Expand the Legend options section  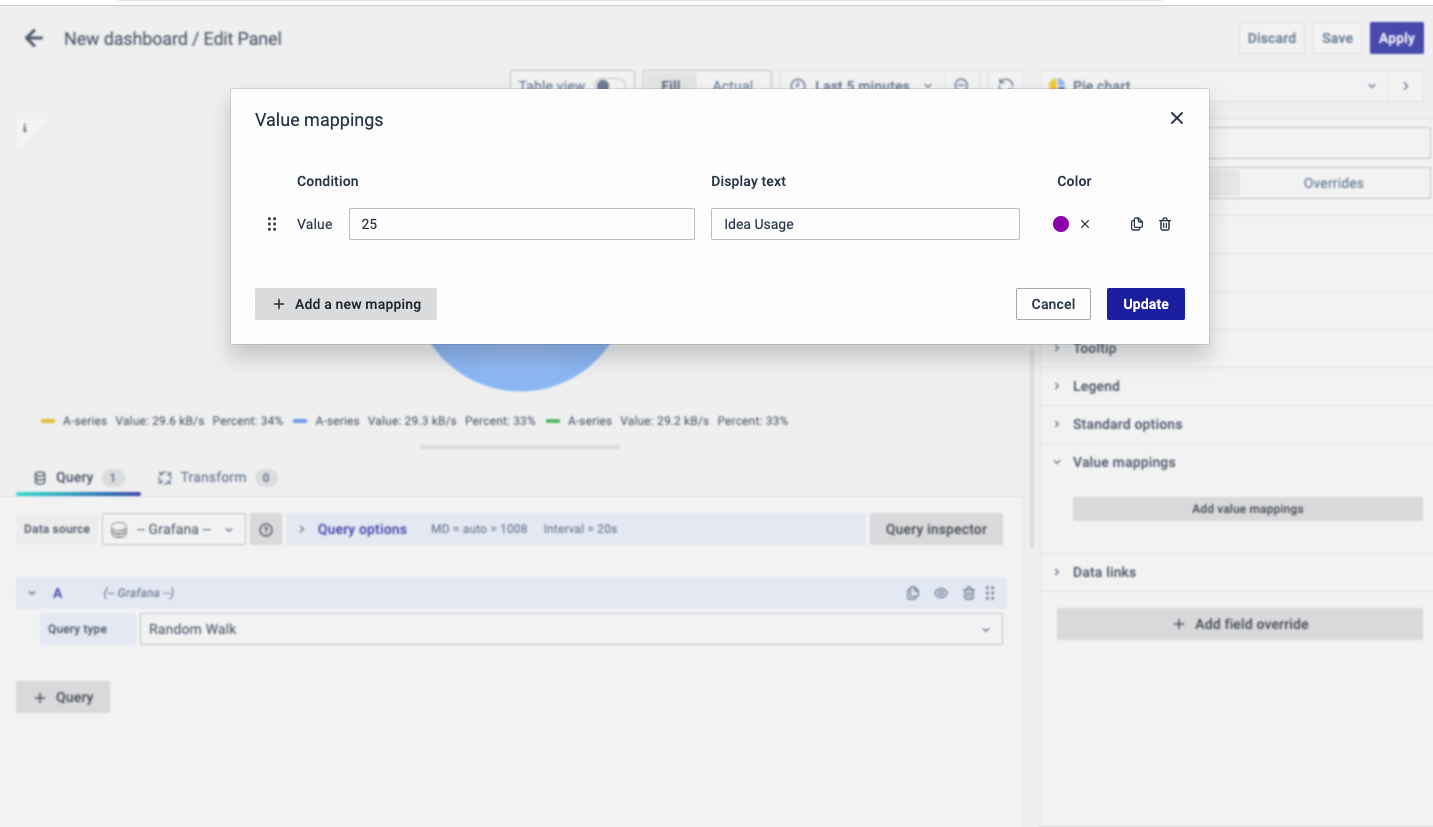coord(1096,387)
